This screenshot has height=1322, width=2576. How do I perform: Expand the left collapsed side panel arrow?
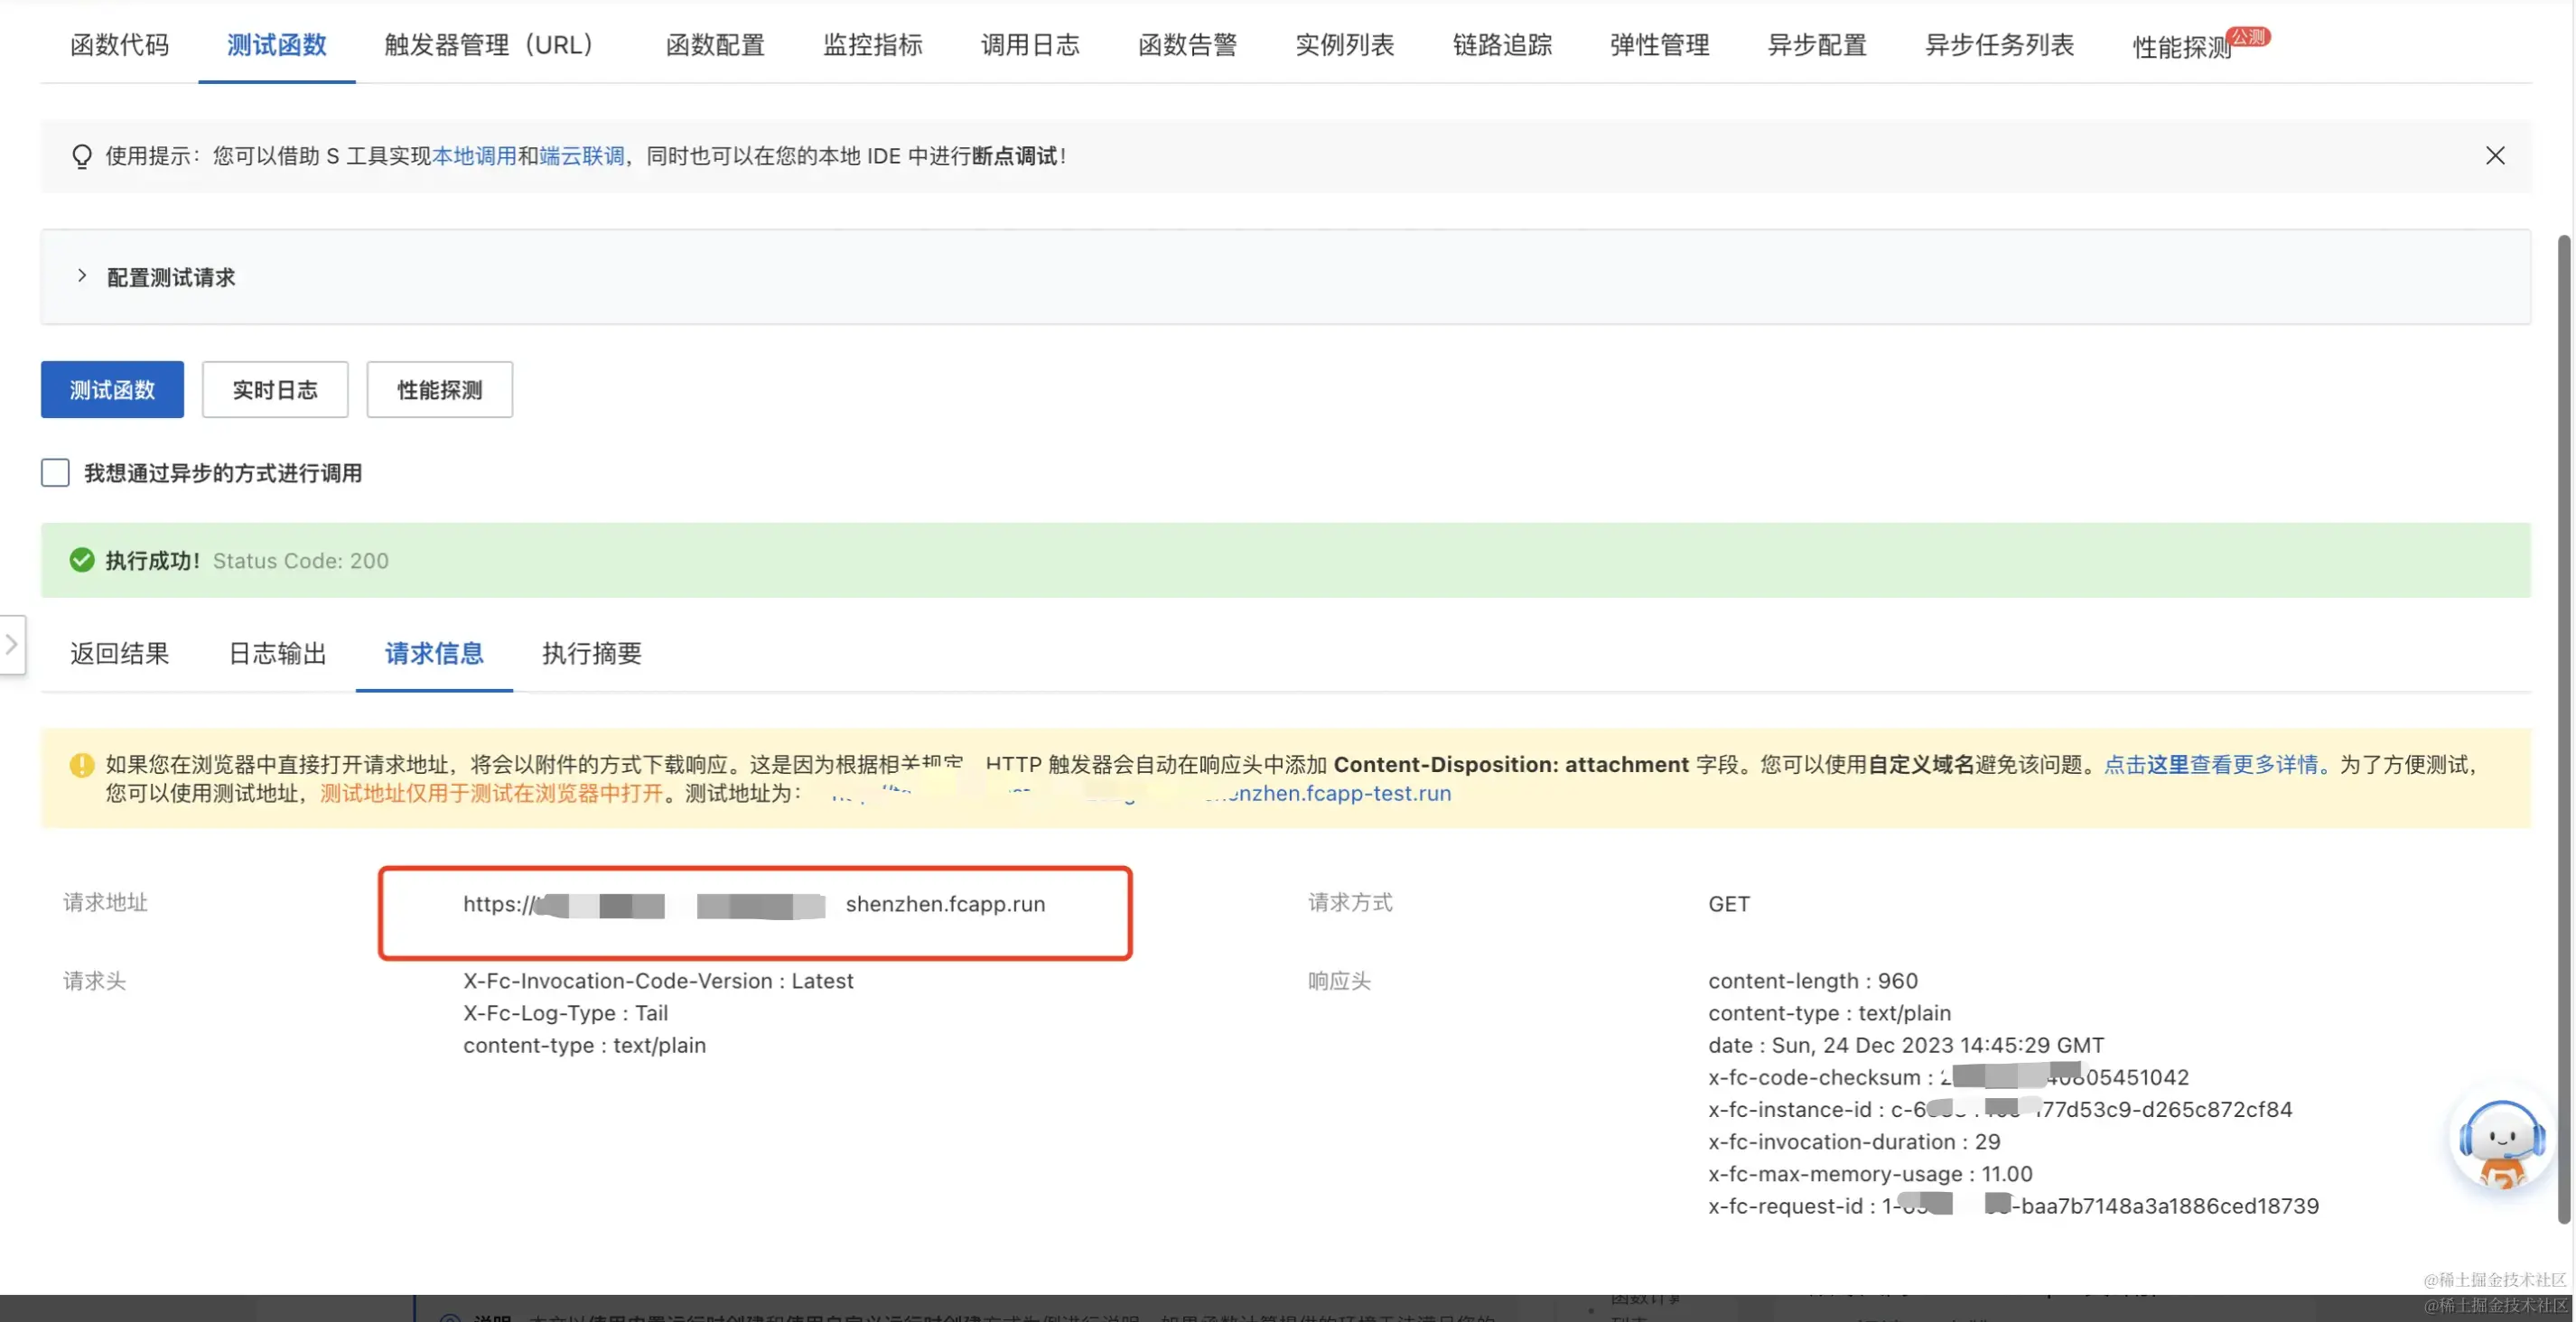click(12, 645)
